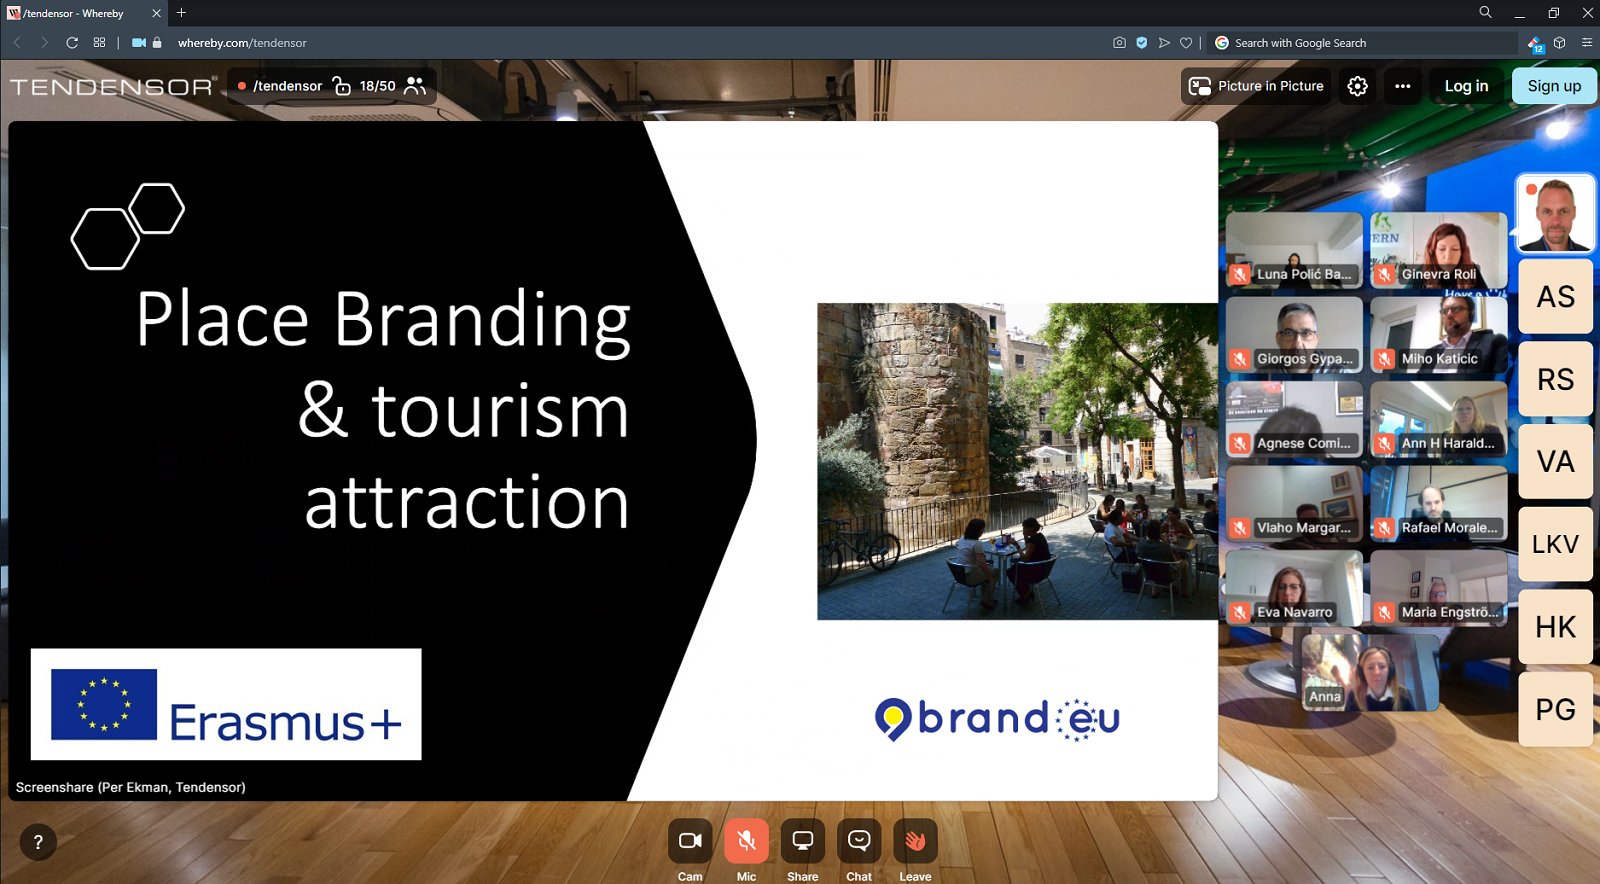Viewport: 1600px width, 884px height.
Task: Select Rafael Morale... video tile
Action: tap(1438, 504)
